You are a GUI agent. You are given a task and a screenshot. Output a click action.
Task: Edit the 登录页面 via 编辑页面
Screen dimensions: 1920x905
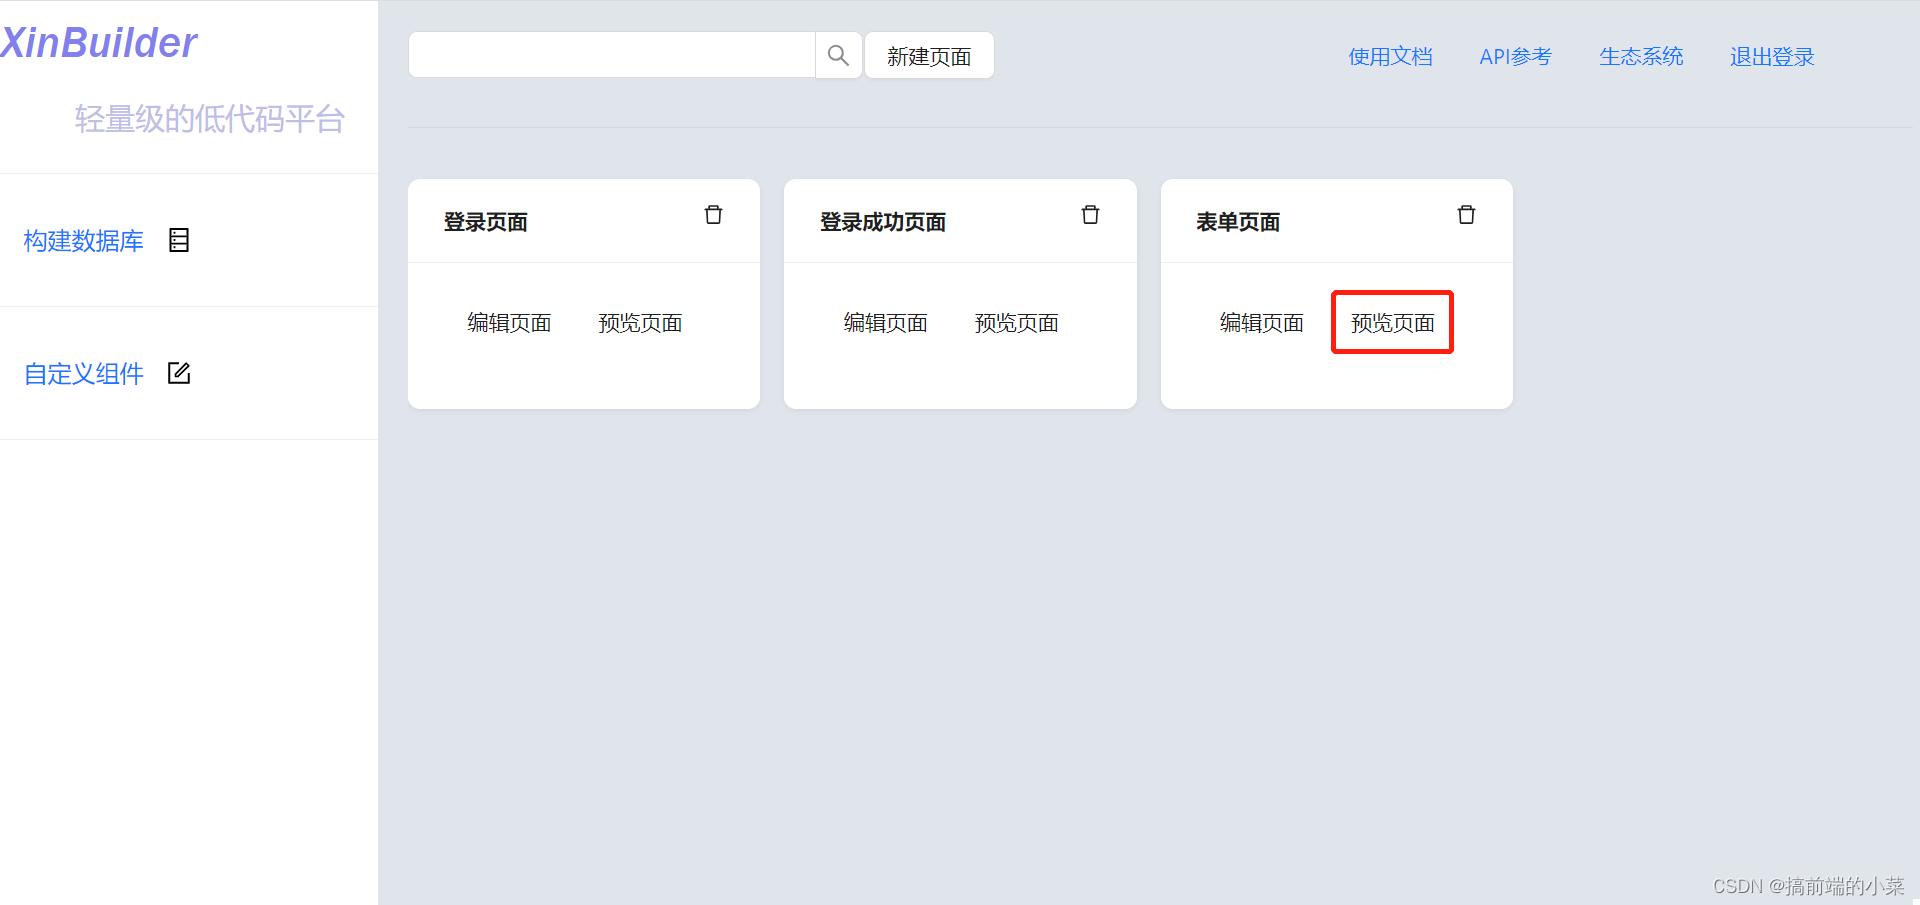pos(509,323)
